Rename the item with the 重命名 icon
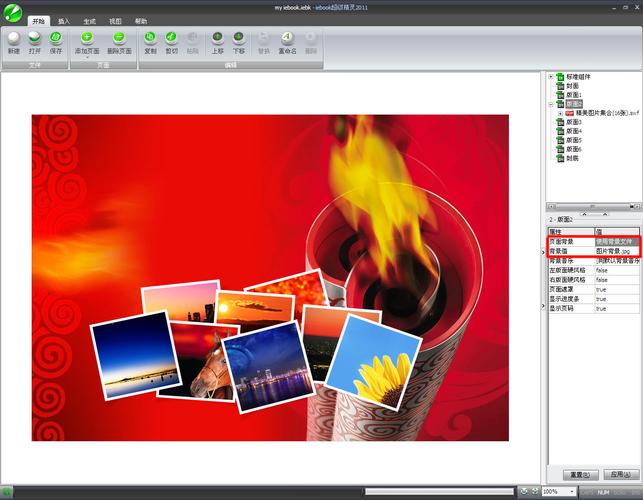Viewport: 643px width, 500px height. [x=287, y=39]
